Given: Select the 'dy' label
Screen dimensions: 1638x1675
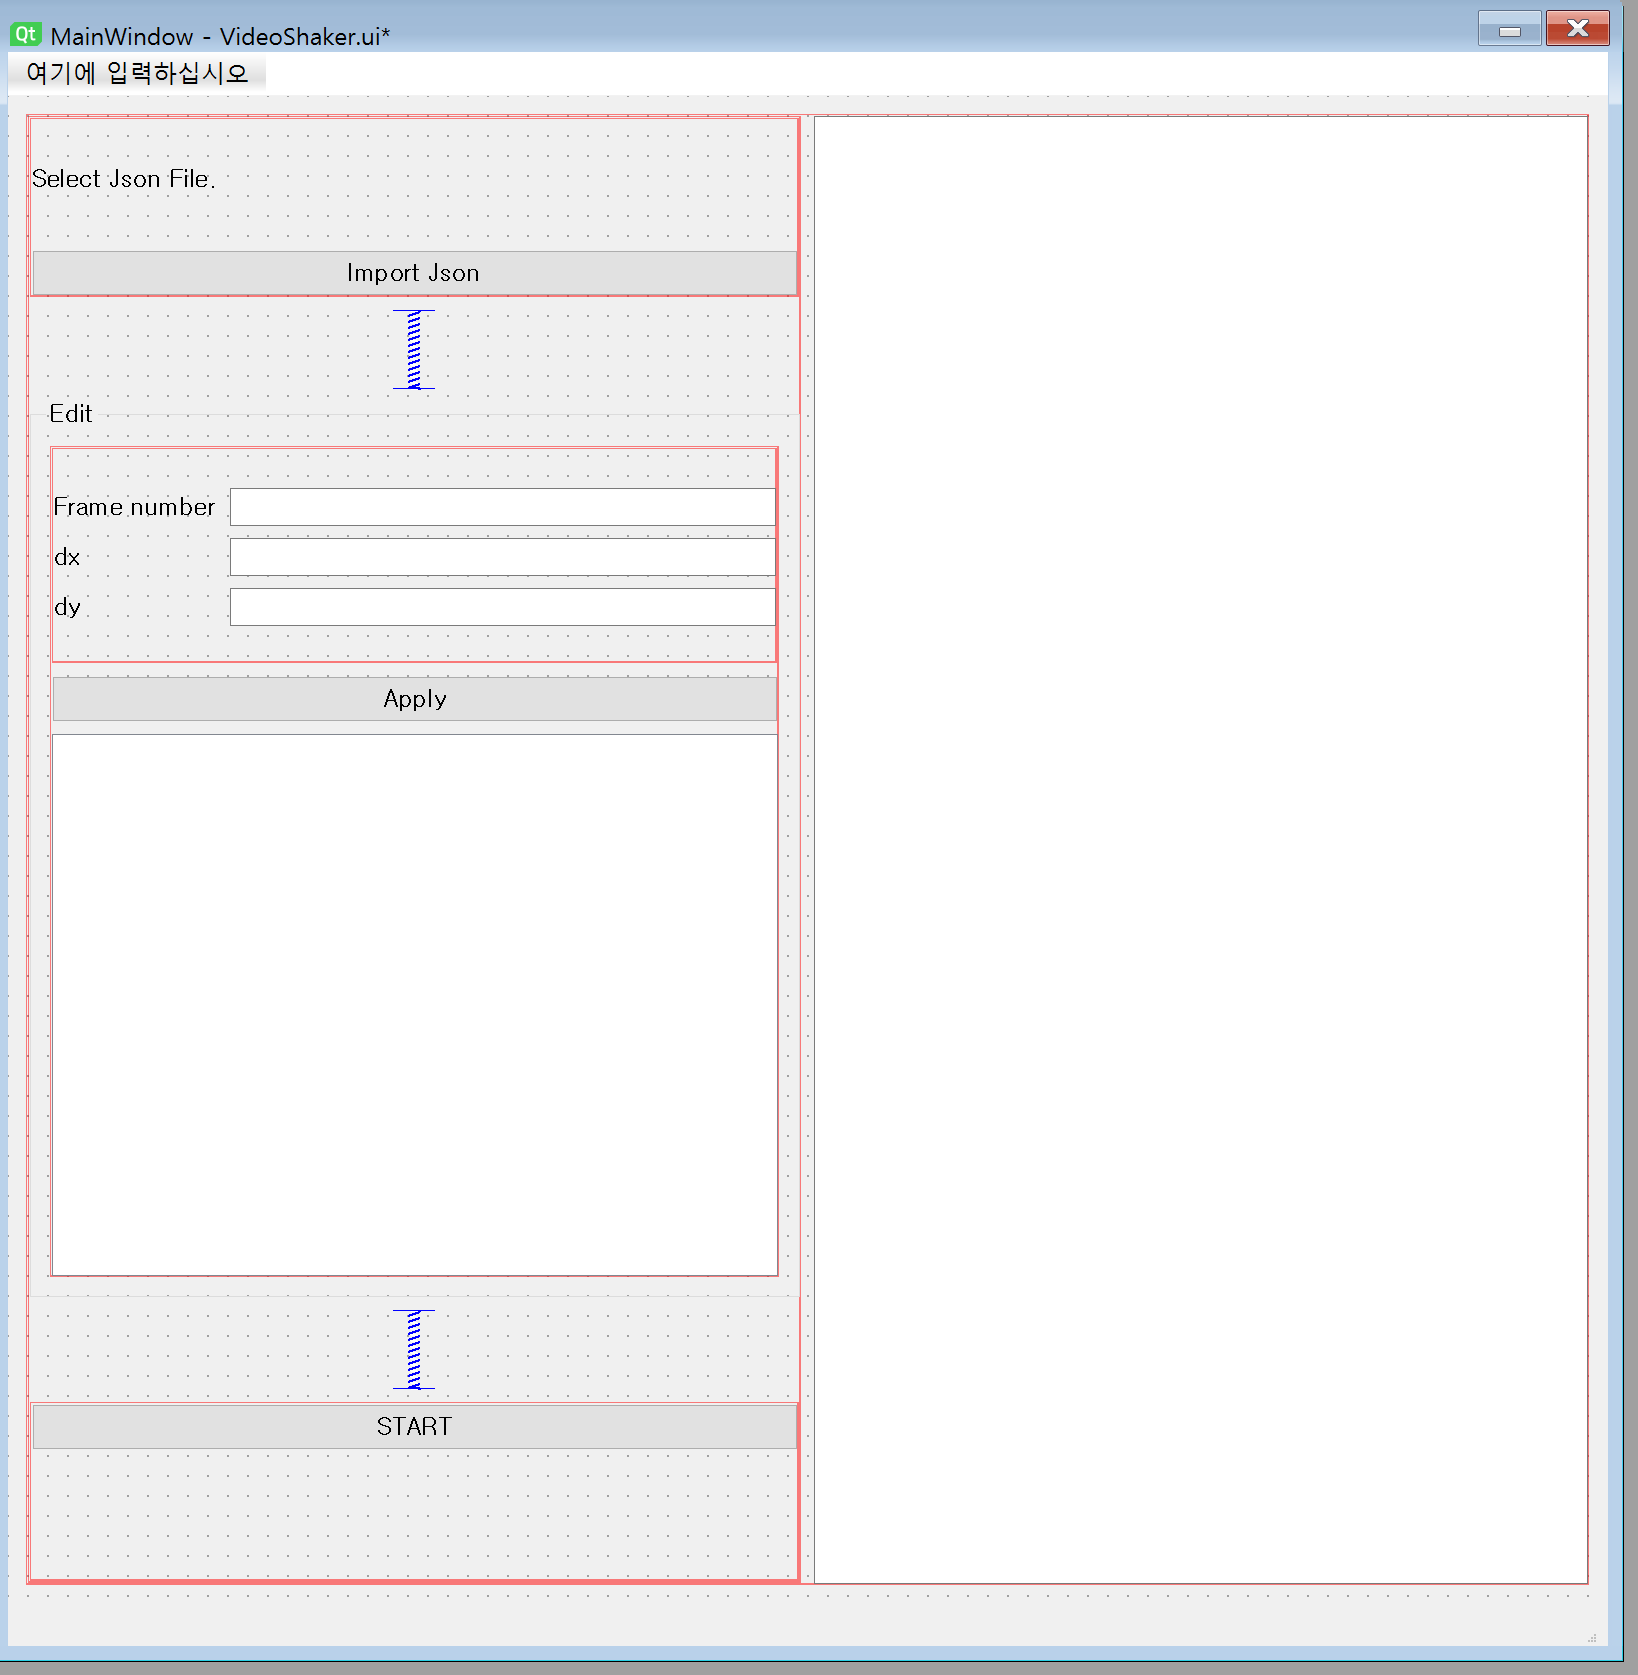Looking at the screenshot, I should point(67,607).
